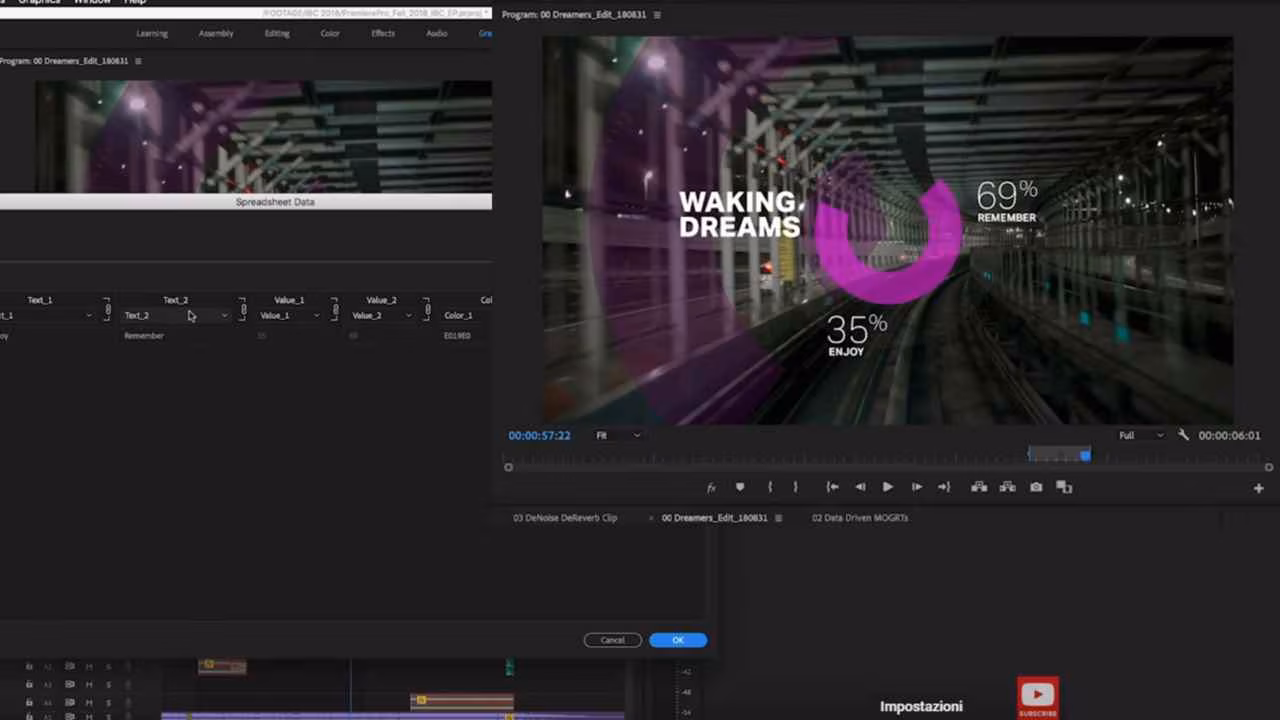Open the Value_1 mapping dropdown
Viewport: 1280px width, 720px height.
(x=290, y=316)
